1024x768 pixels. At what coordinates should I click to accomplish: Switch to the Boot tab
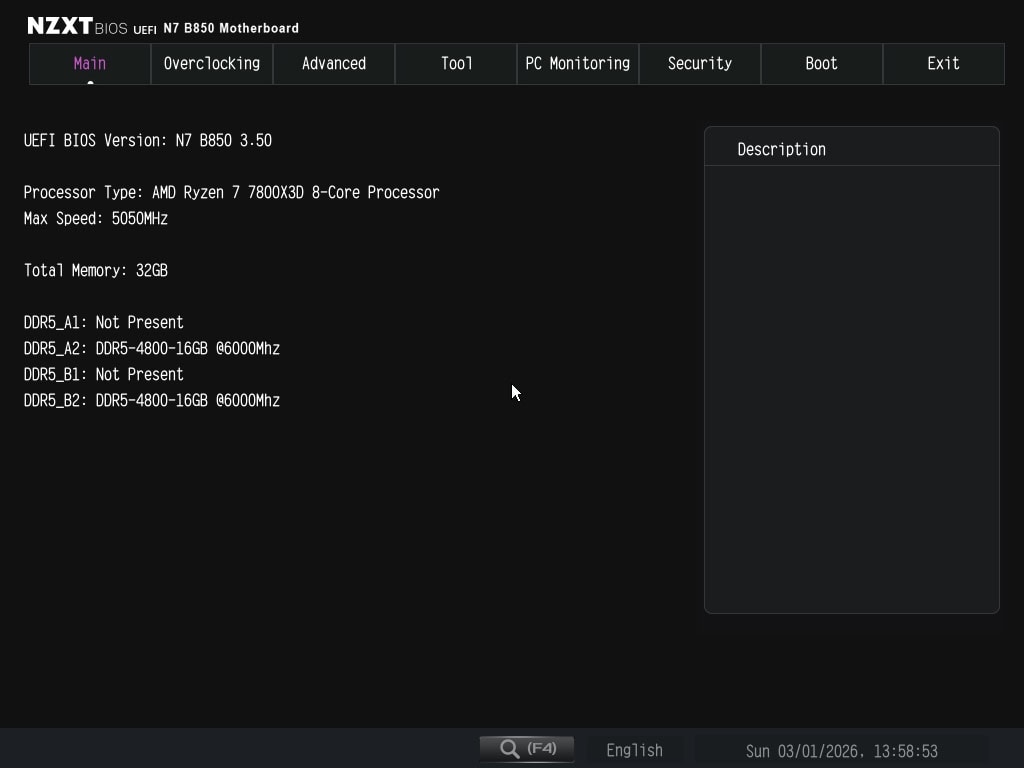(x=821, y=63)
